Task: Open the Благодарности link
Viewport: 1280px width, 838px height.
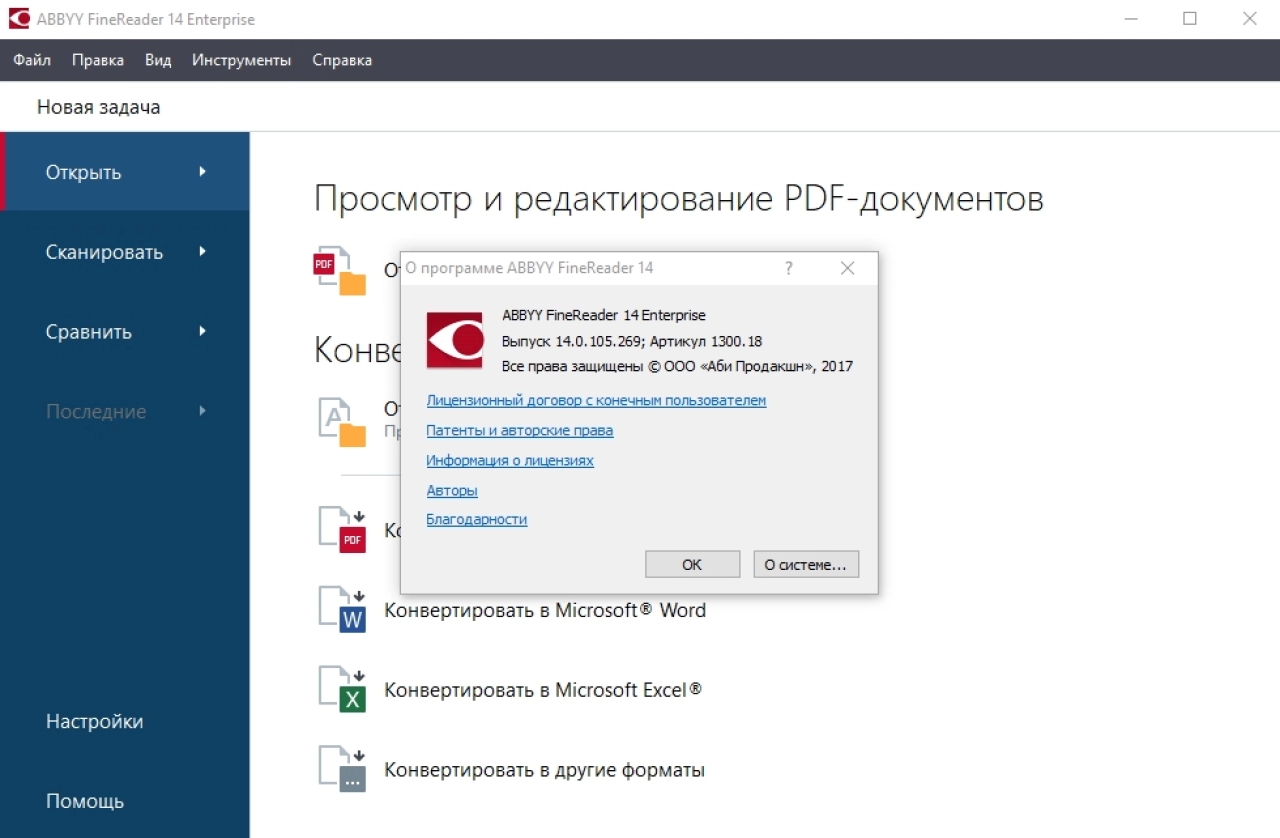Action: point(476,519)
